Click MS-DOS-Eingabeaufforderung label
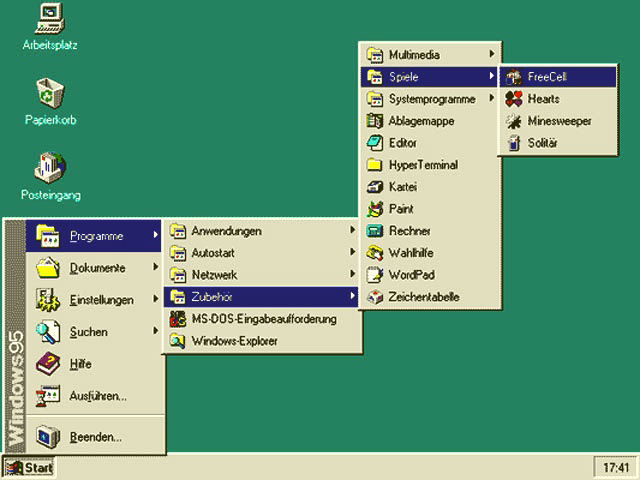 coord(264,319)
